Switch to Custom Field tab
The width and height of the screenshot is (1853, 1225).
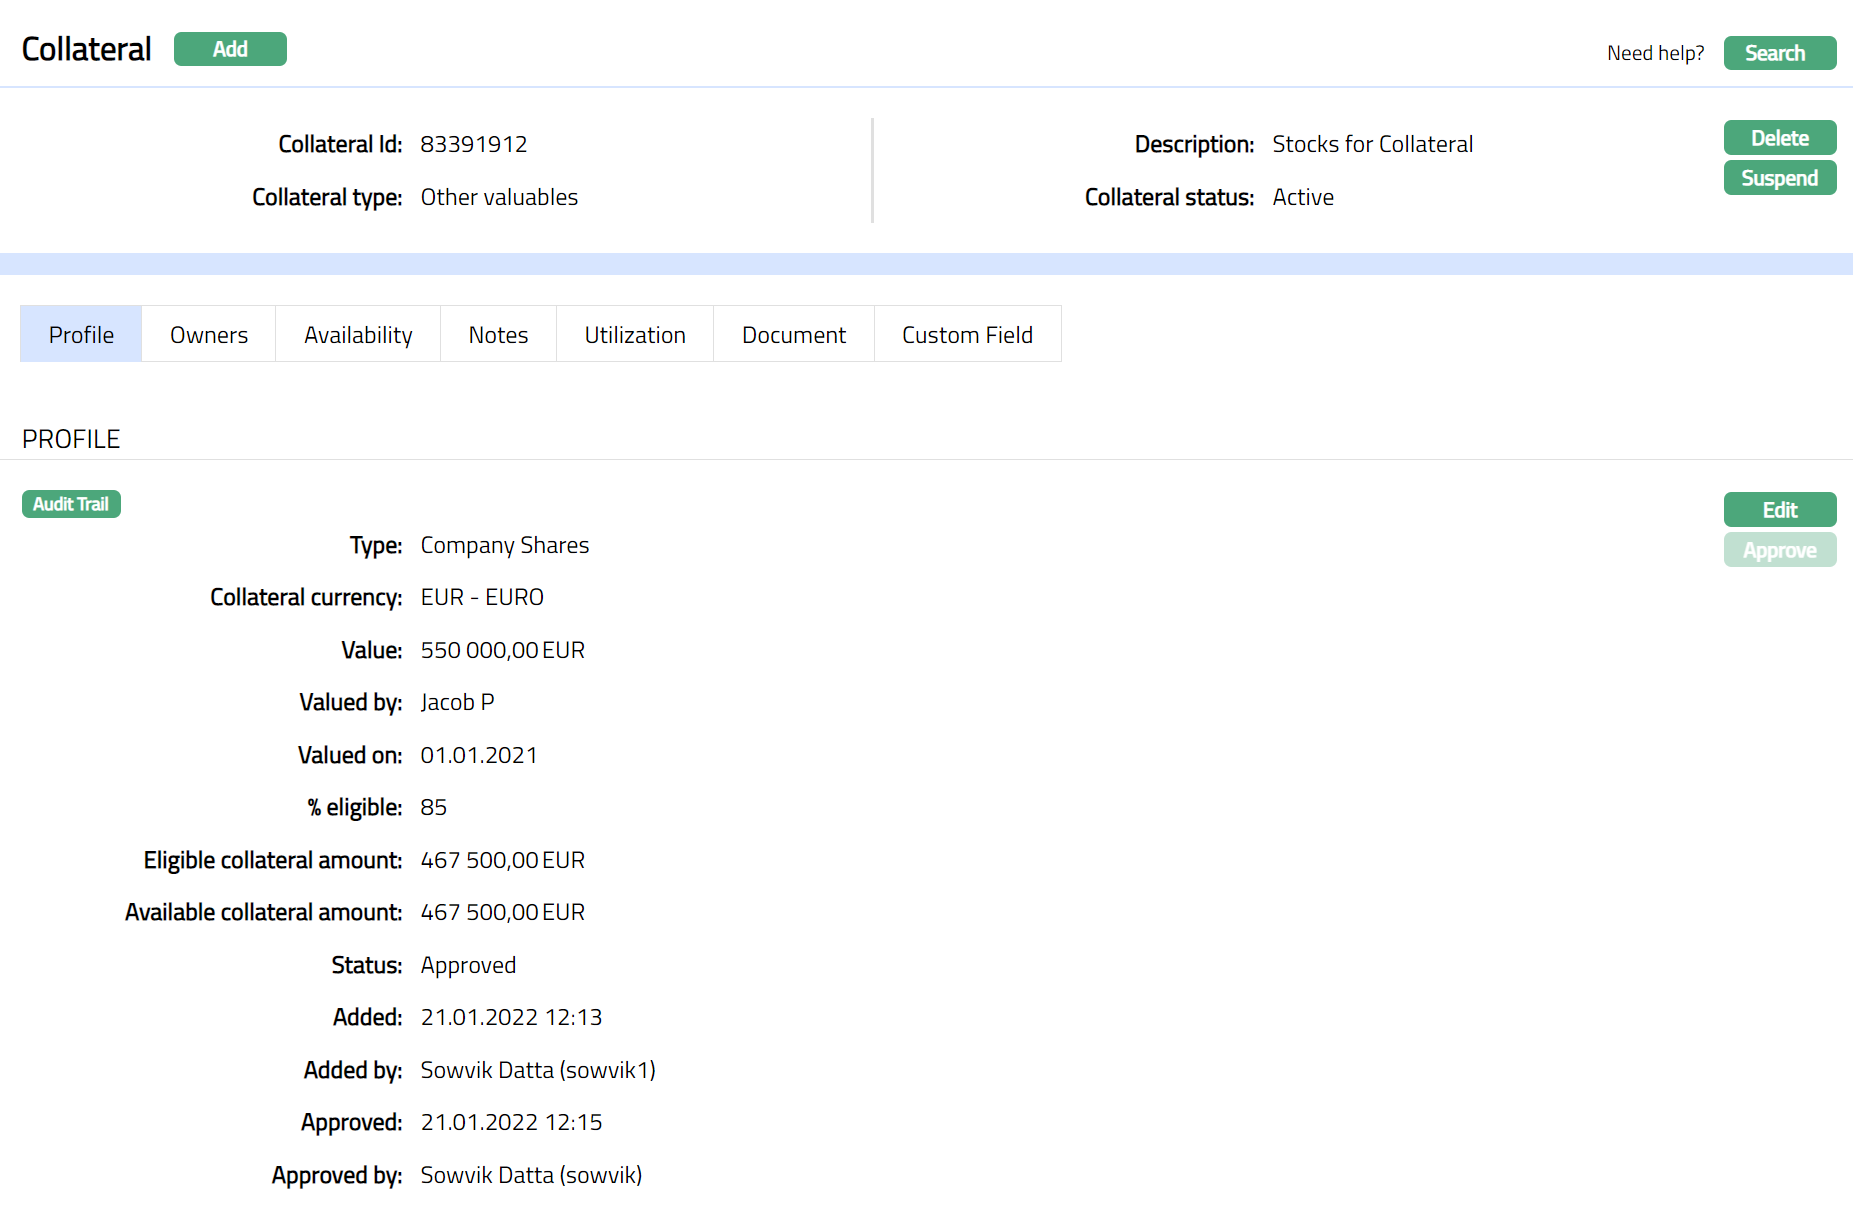pos(967,335)
